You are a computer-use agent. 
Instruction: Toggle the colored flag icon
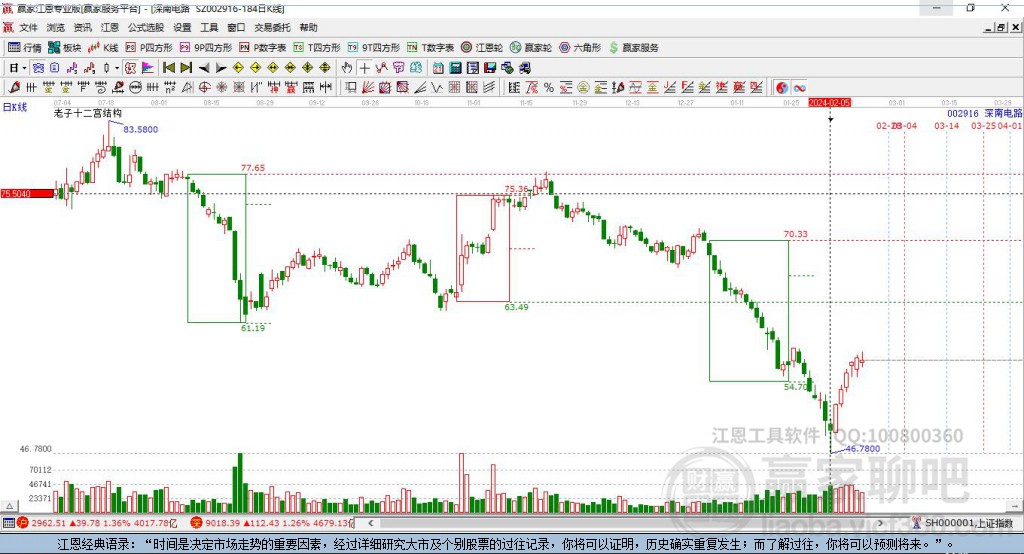pyautogui.click(x=148, y=68)
